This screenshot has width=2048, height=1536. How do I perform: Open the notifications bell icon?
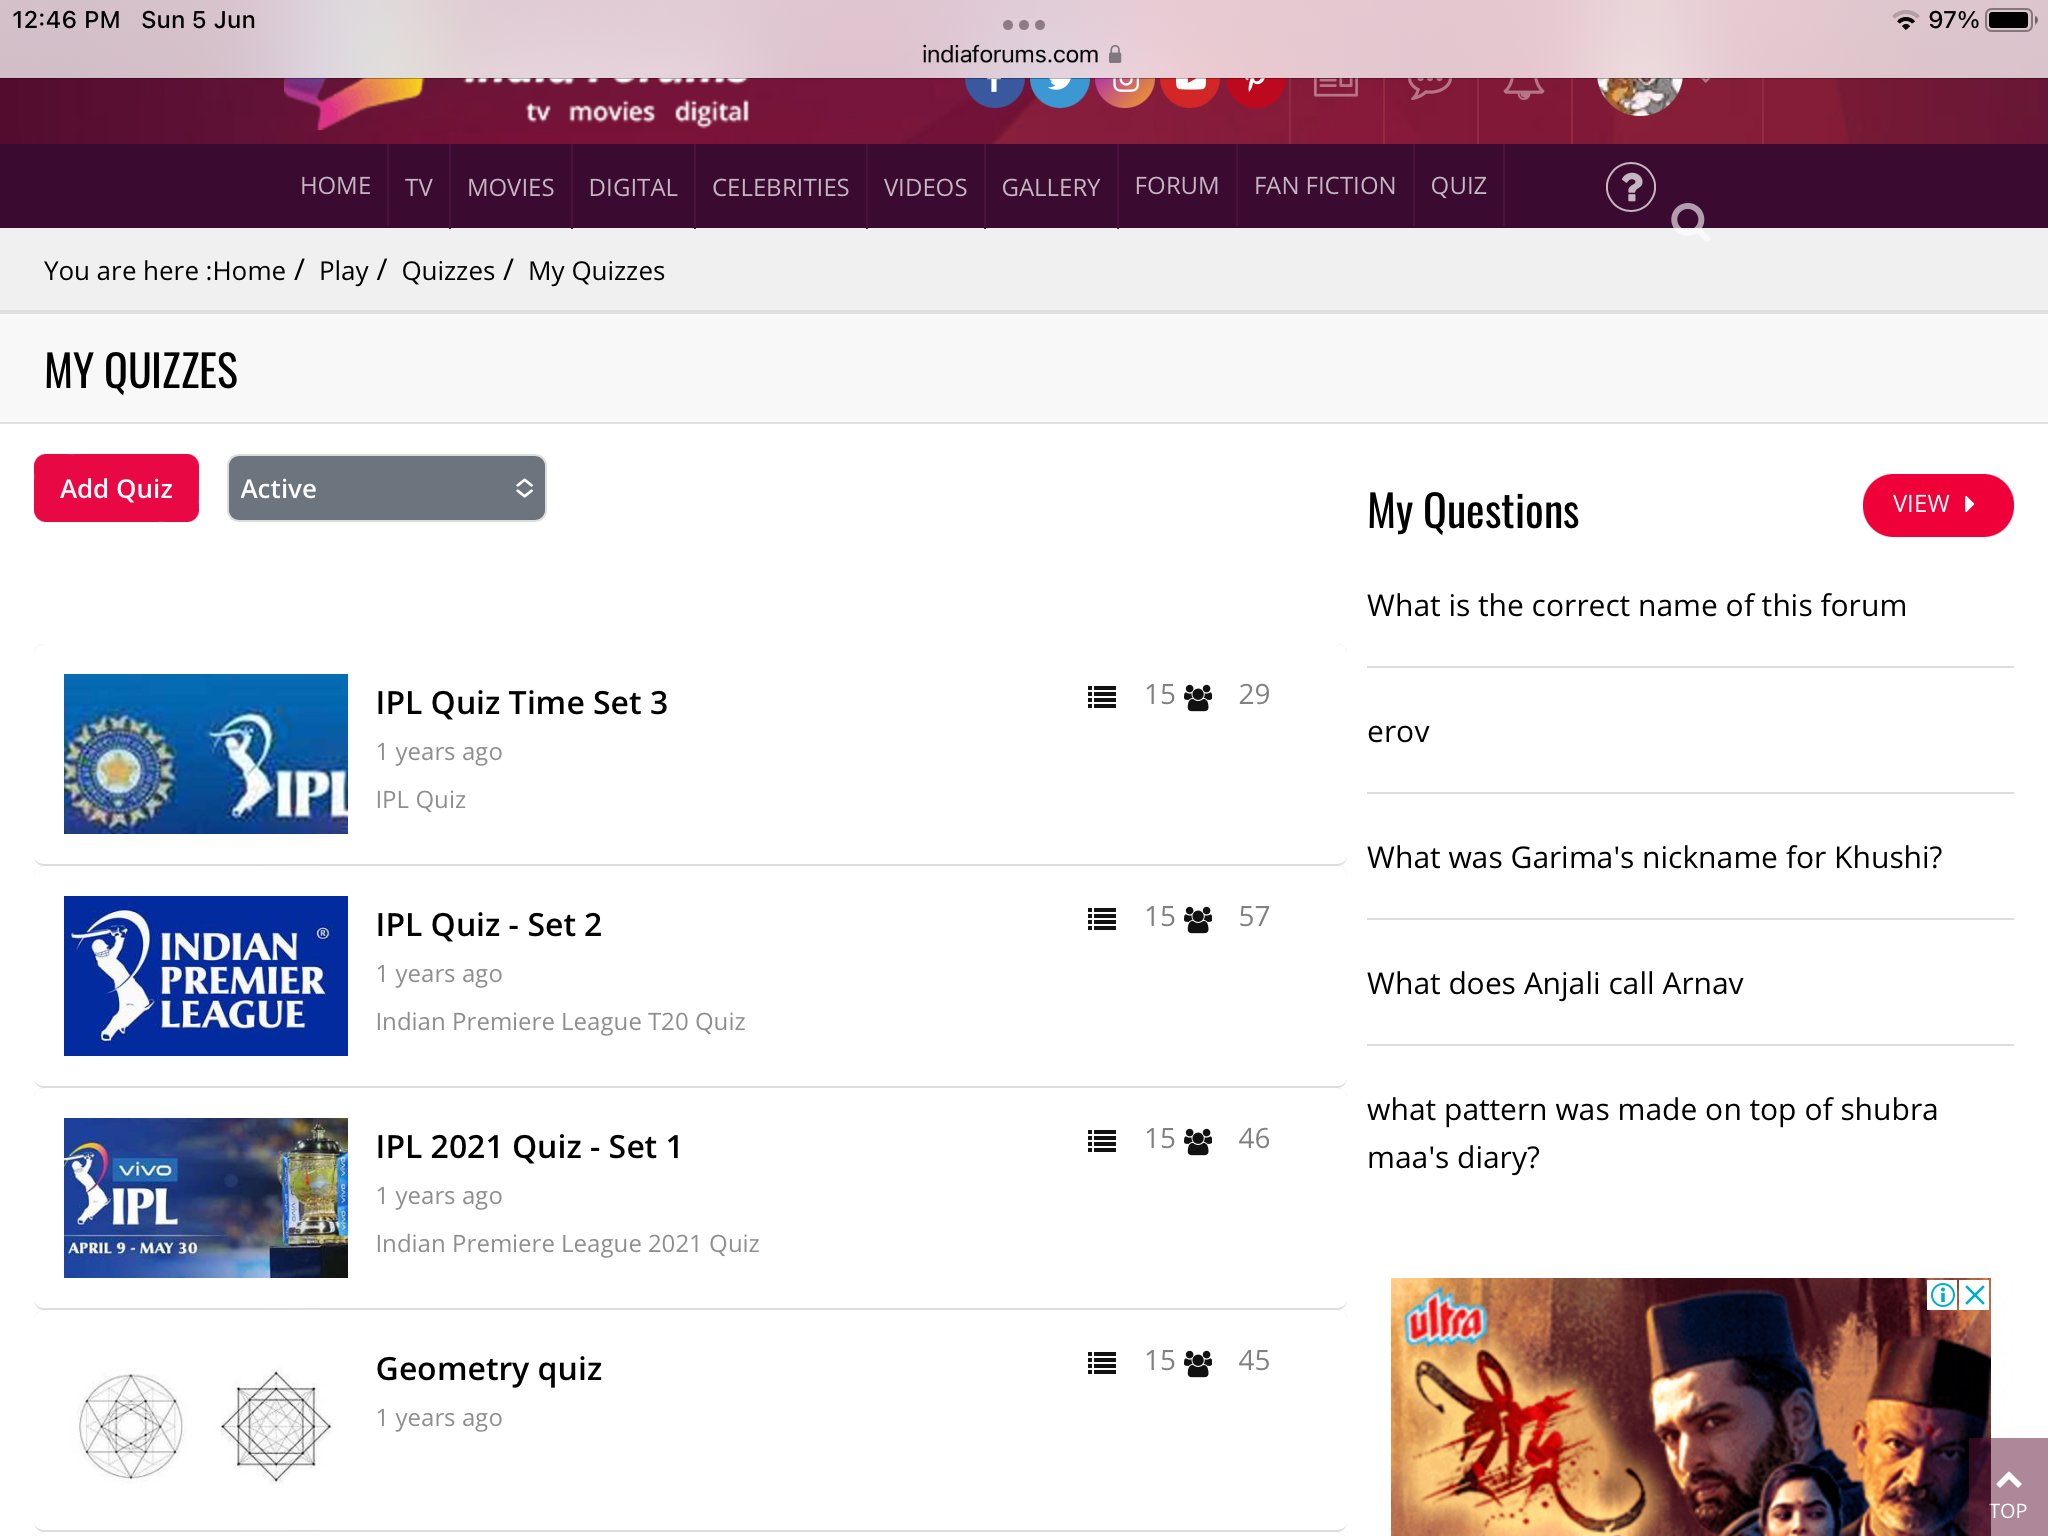click(x=1524, y=88)
